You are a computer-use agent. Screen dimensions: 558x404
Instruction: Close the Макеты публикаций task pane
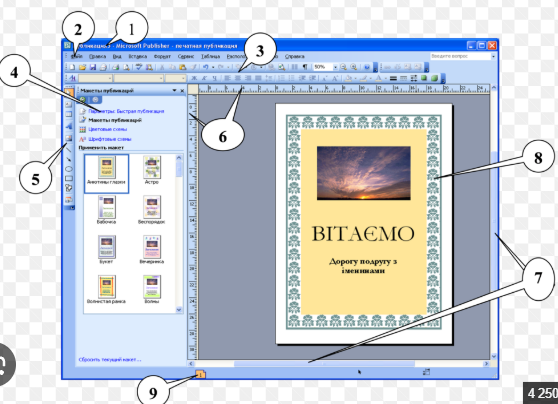(x=182, y=91)
